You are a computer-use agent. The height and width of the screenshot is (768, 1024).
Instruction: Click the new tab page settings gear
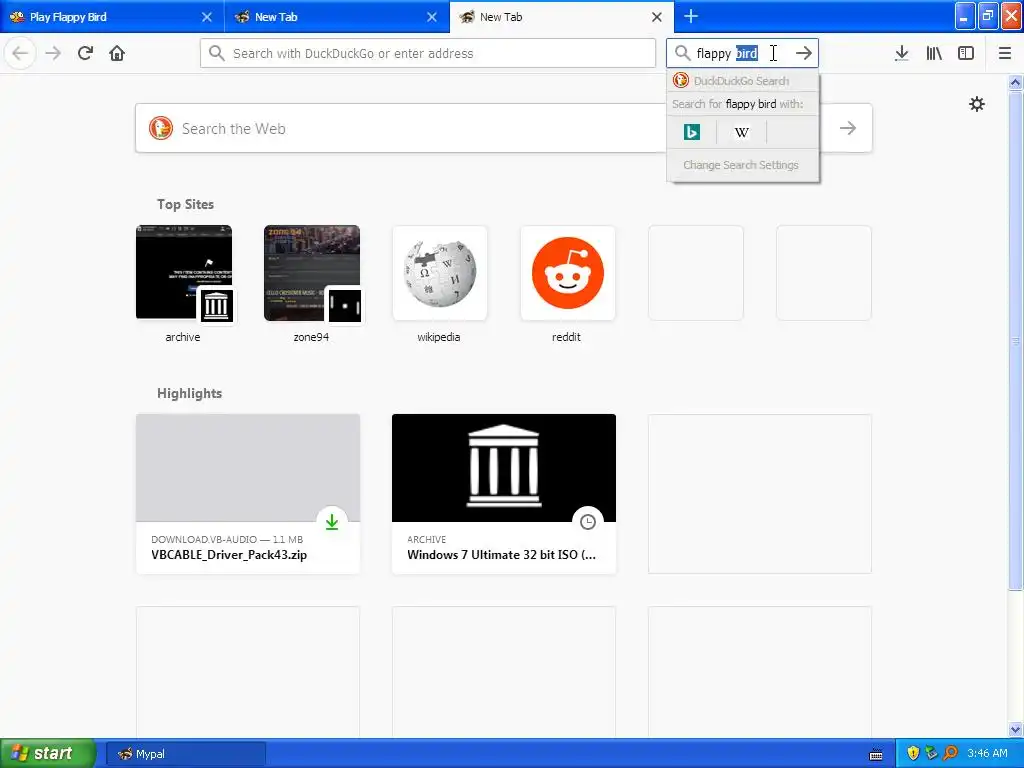(976, 104)
